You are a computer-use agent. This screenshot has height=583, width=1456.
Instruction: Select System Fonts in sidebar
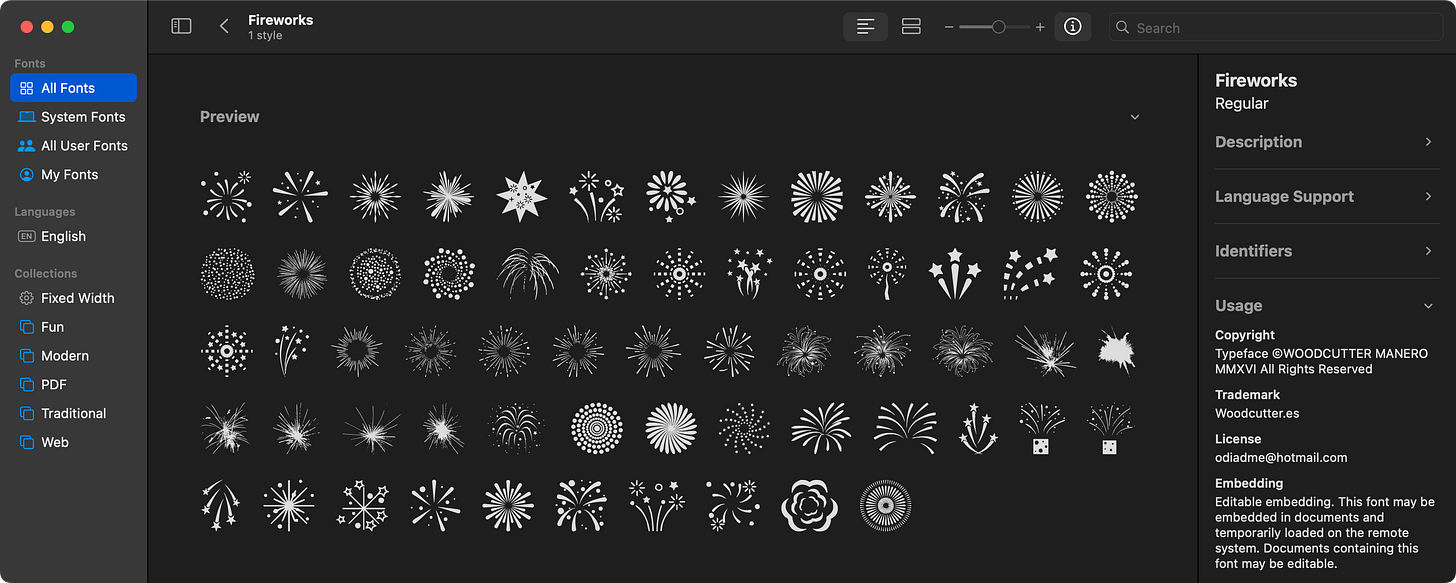[73, 117]
